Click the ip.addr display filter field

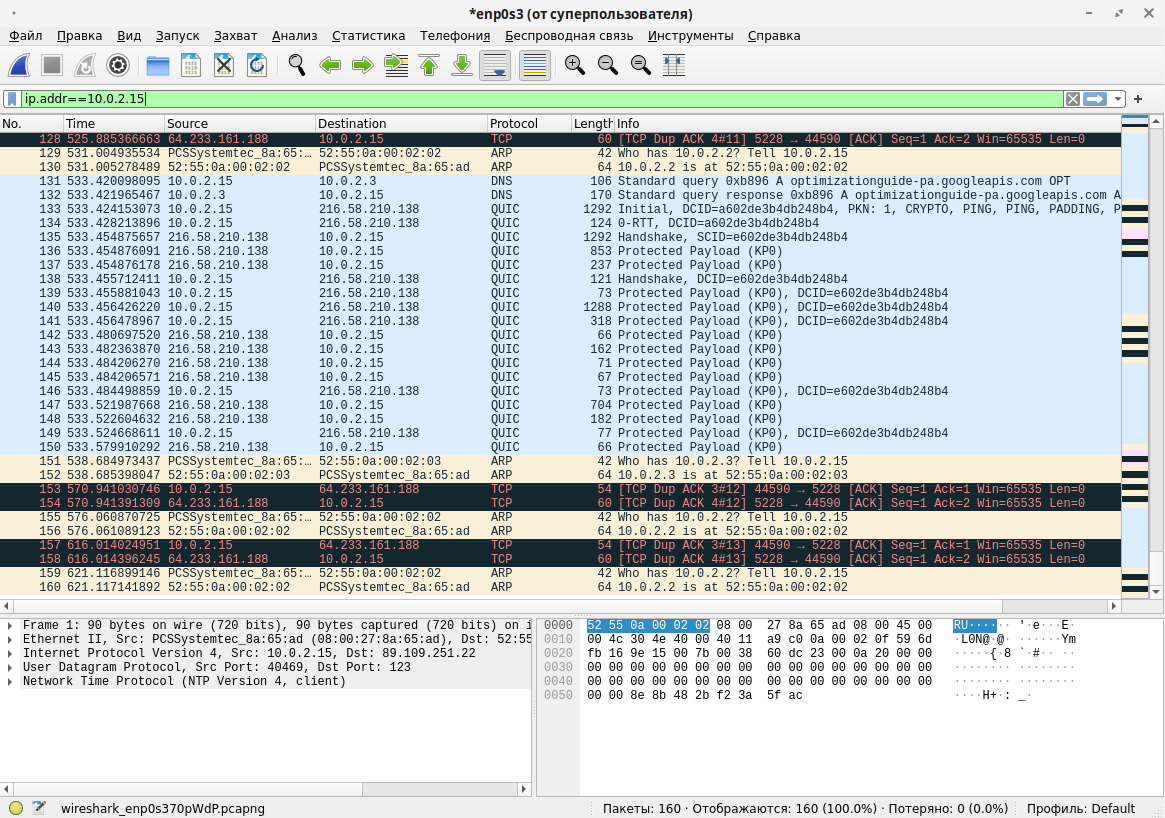pos(540,99)
